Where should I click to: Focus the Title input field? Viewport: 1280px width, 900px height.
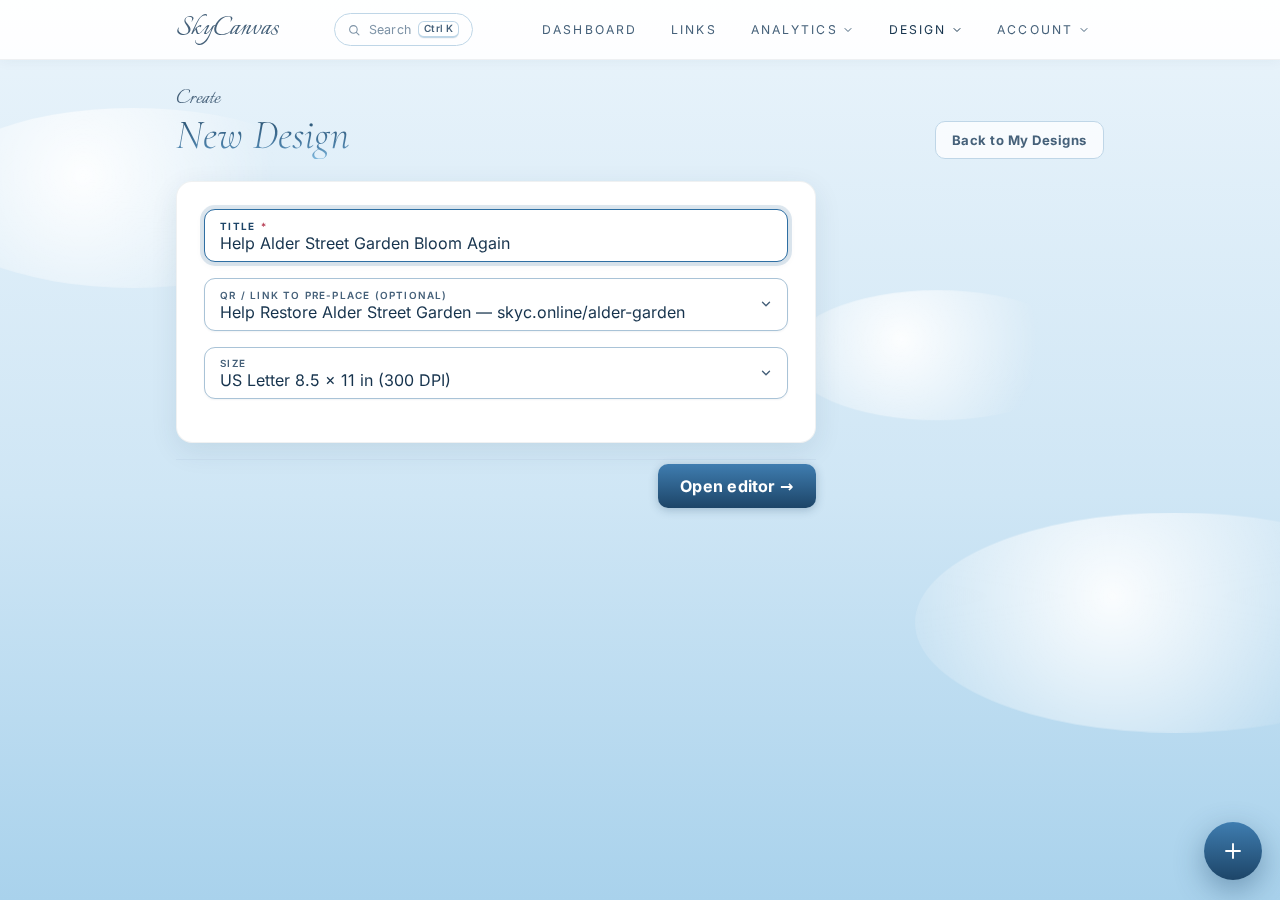pyautogui.click(x=496, y=236)
